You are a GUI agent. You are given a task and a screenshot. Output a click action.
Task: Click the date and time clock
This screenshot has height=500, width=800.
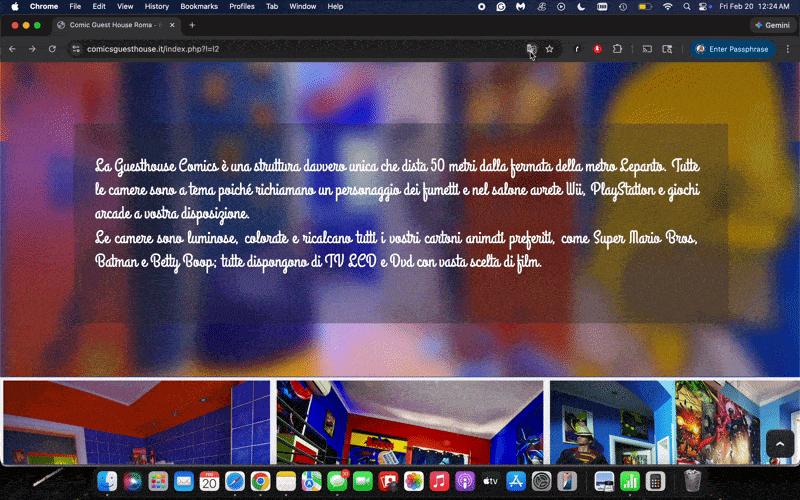point(754,7)
